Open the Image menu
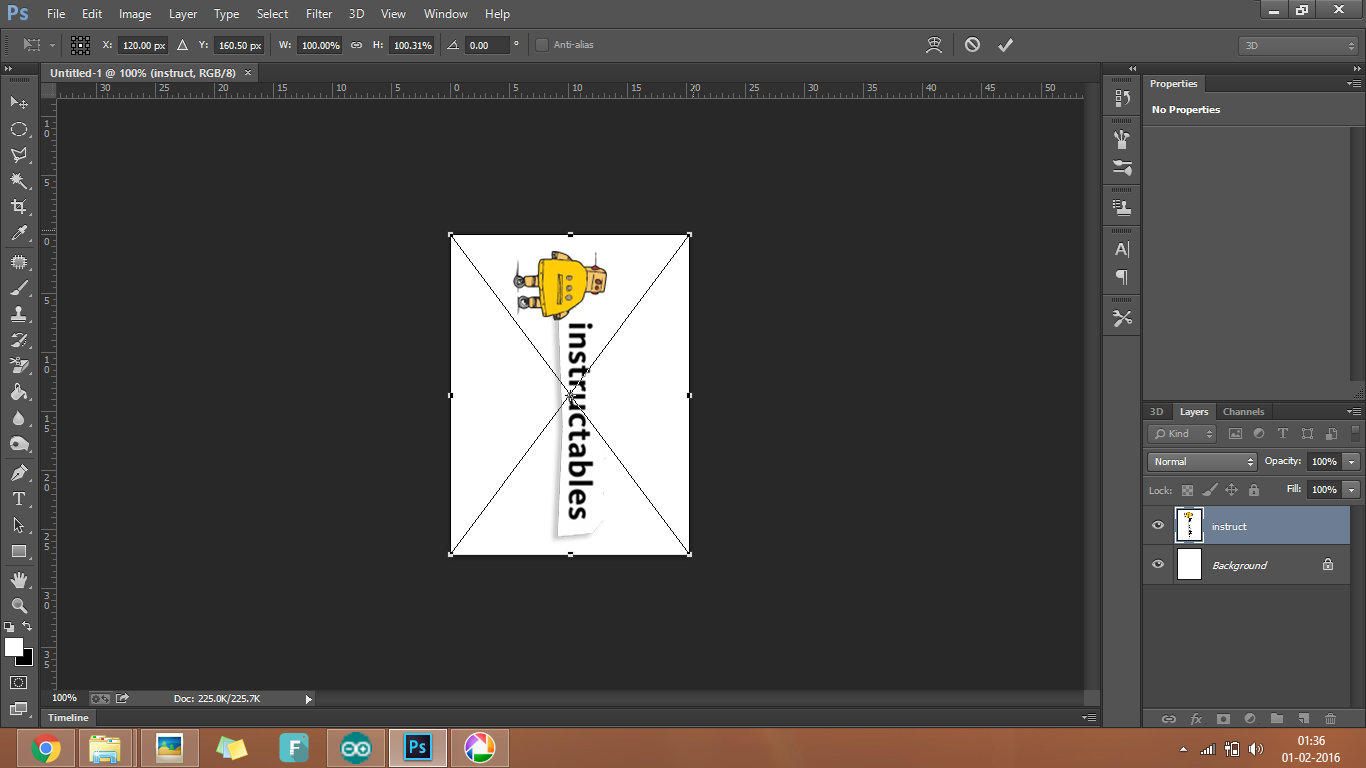The width and height of the screenshot is (1366, 768). [x=135, y=14]
